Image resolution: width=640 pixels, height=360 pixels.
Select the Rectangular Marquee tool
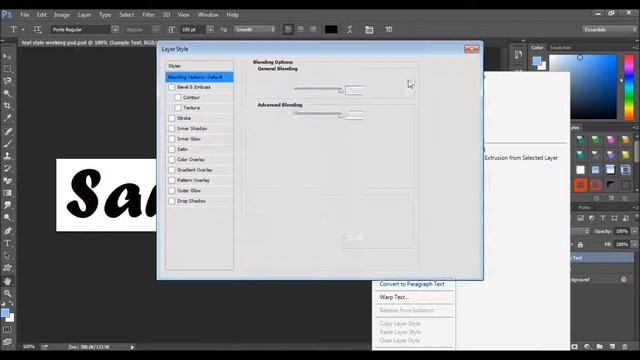click(x=7, y=69)
